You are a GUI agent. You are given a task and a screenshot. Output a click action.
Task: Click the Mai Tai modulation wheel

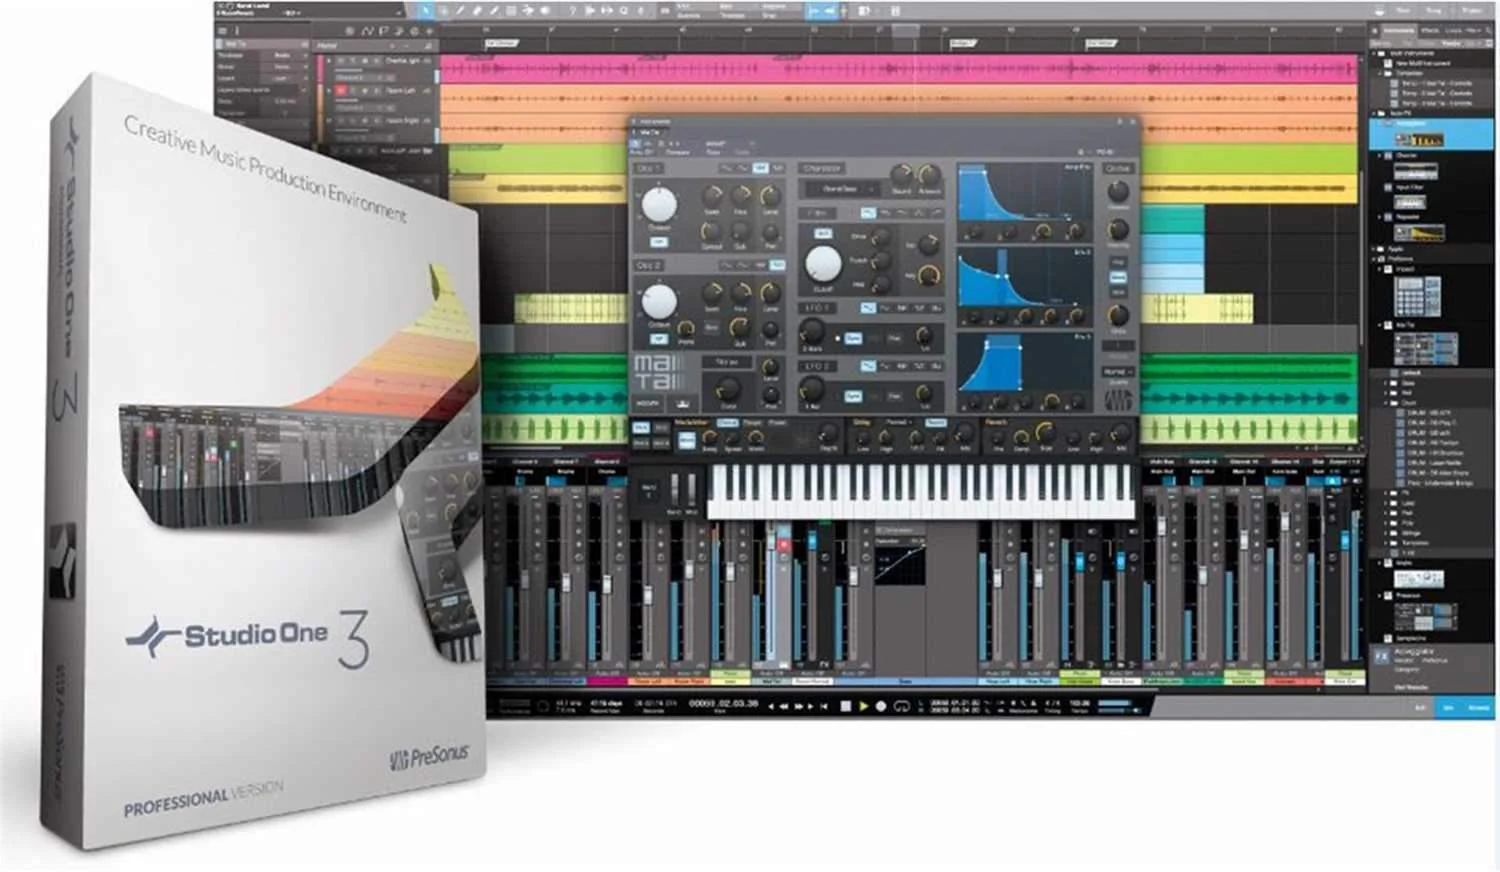click(691, 489)
